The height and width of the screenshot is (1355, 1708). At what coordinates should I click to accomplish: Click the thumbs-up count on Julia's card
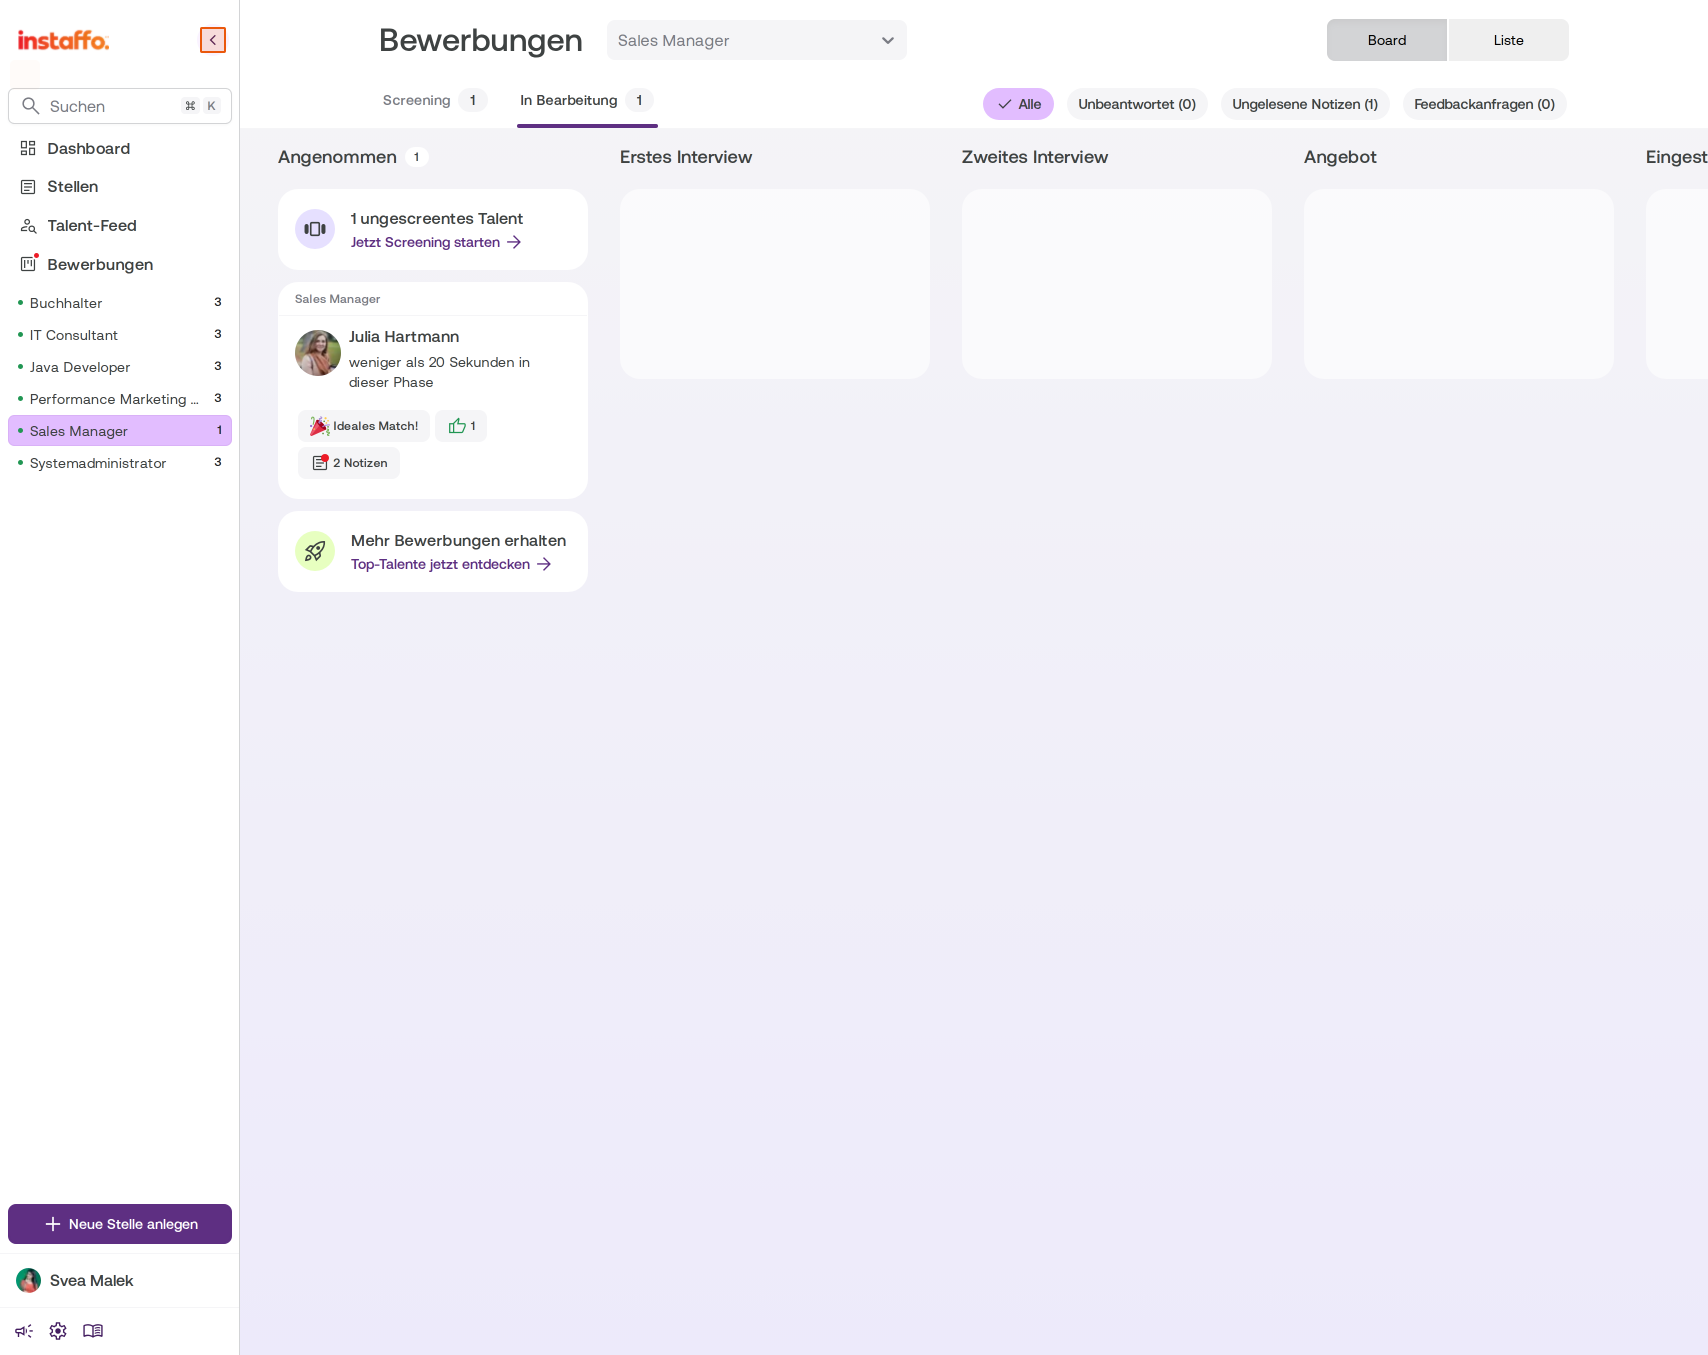click(461, 426)
